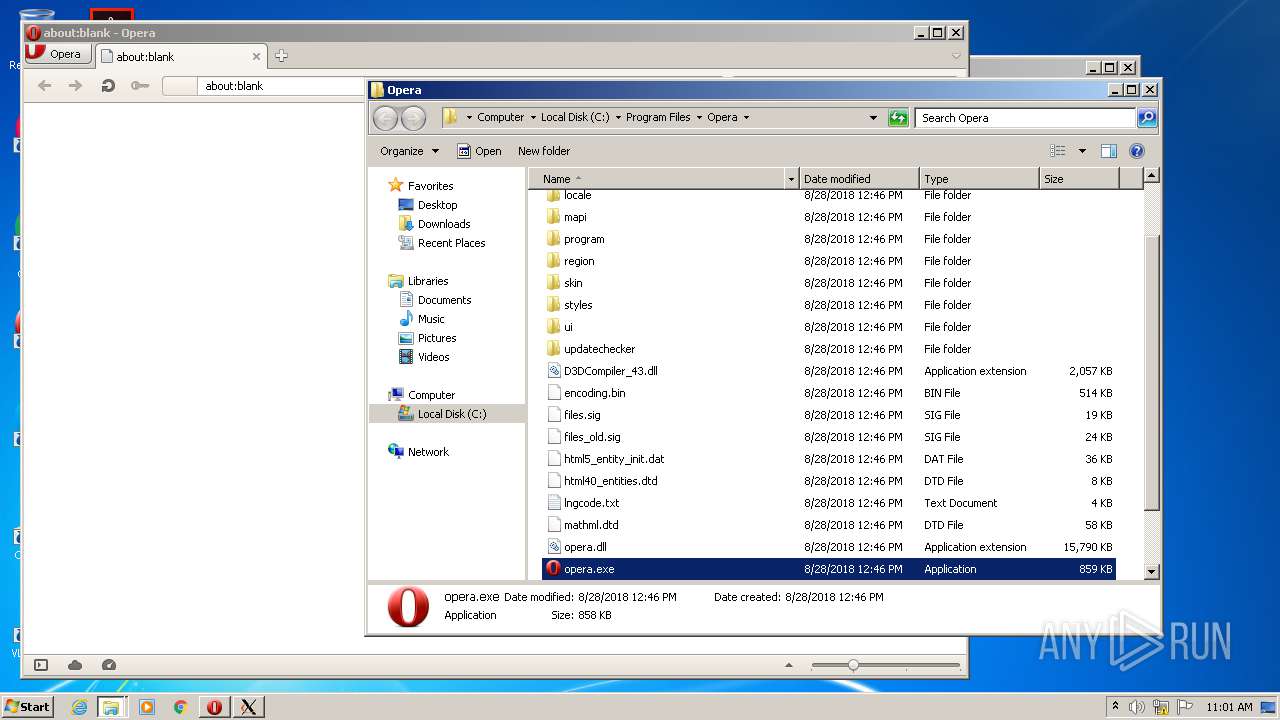Open Google Chrome from taskbar

tap(180, 707)
